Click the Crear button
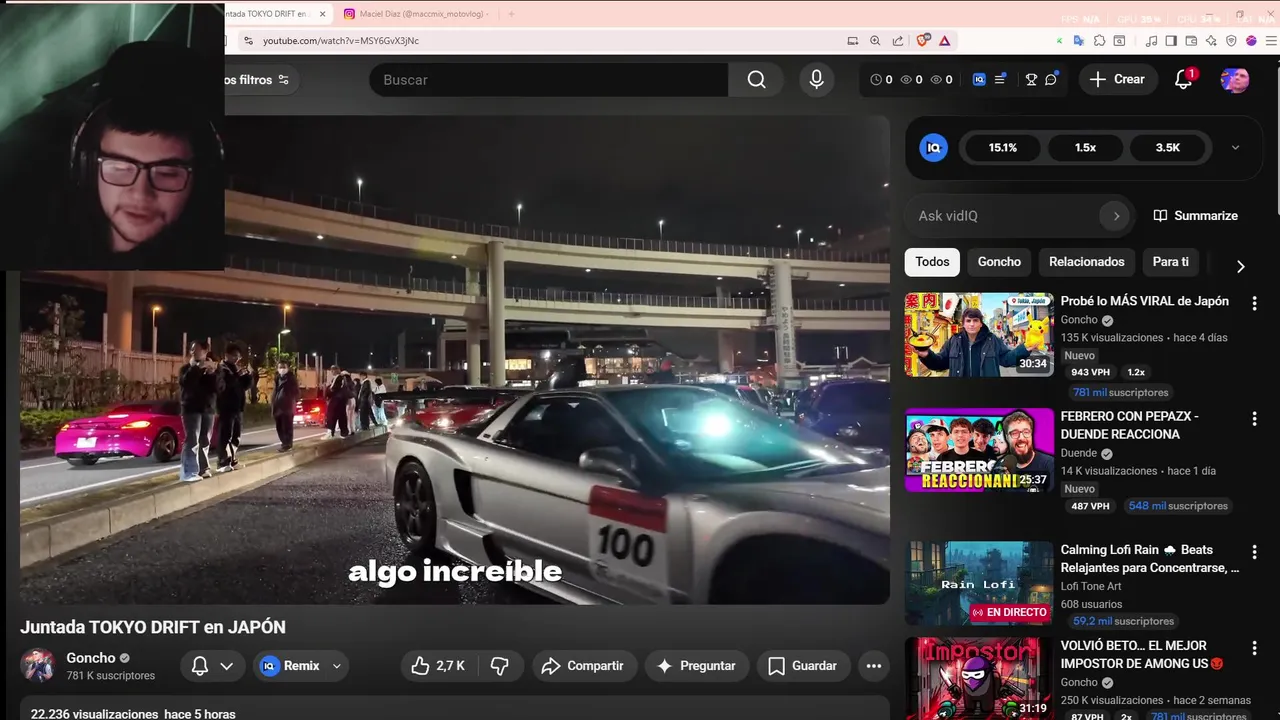1280x720 pixels. point(1118,80)
